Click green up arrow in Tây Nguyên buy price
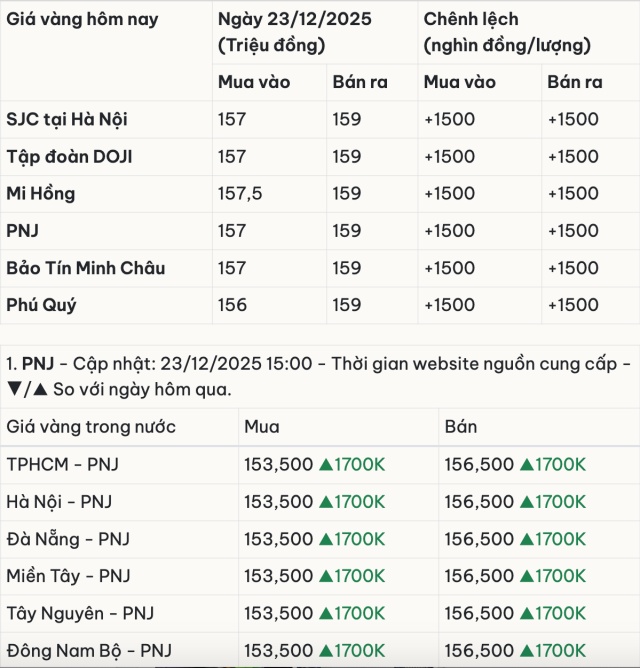The width and height of the screenshot is (640, 668). click(x=325, y=613)
